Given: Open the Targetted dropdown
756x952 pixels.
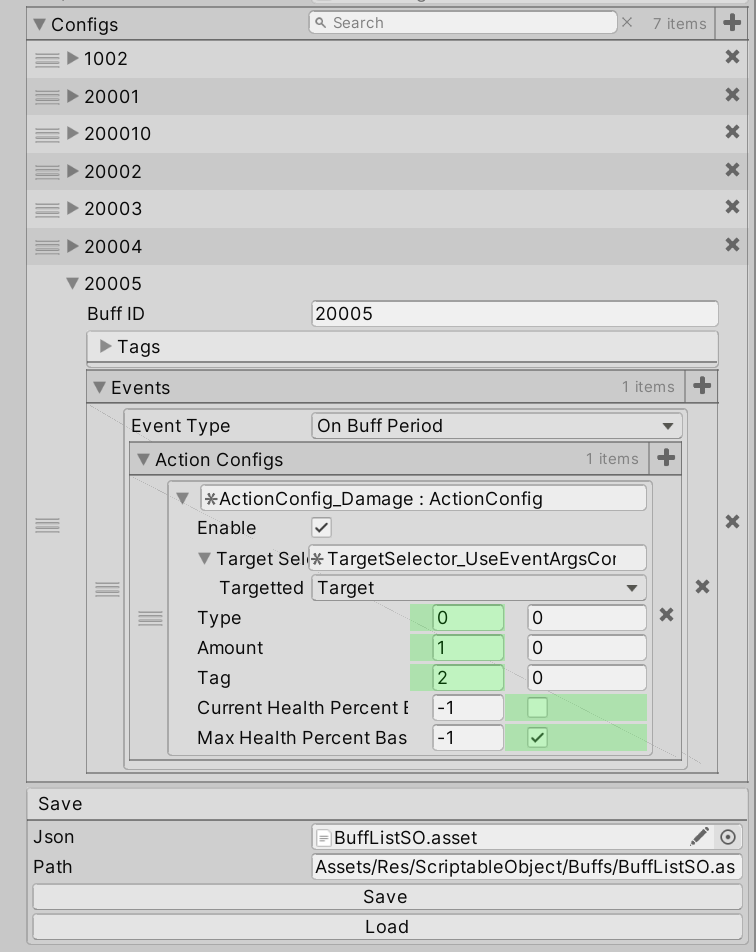Looking at the screenshot, I should [479, 588].
